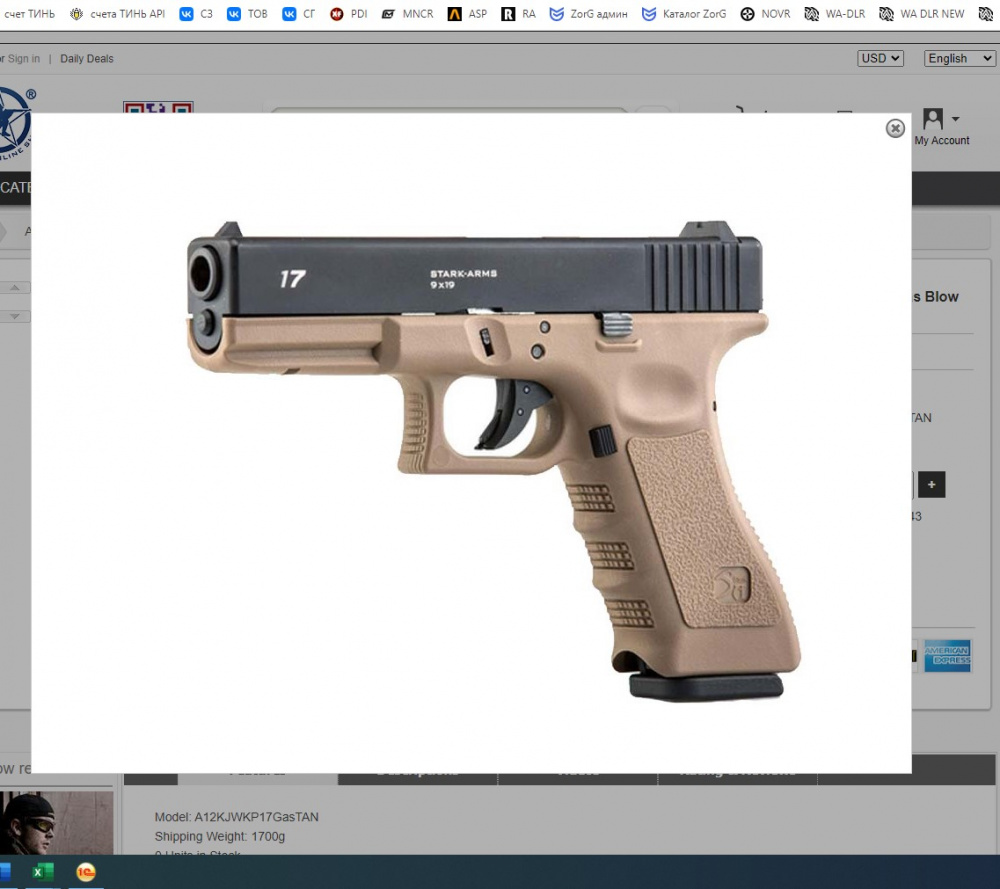Expand the English language dropdown
The width and height of the screenshot is (1000, 889).
click(958, 59)
